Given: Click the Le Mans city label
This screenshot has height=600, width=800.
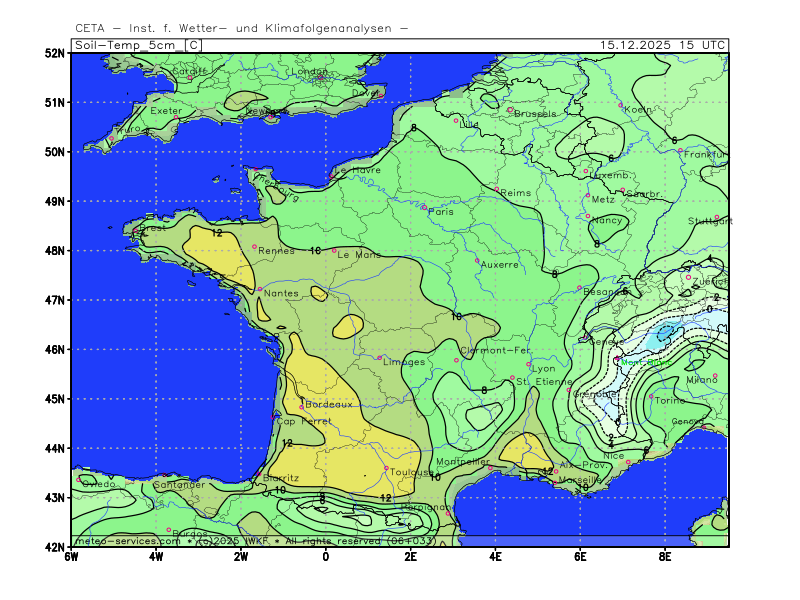Looking at the screenshot, I should point(359,255).
